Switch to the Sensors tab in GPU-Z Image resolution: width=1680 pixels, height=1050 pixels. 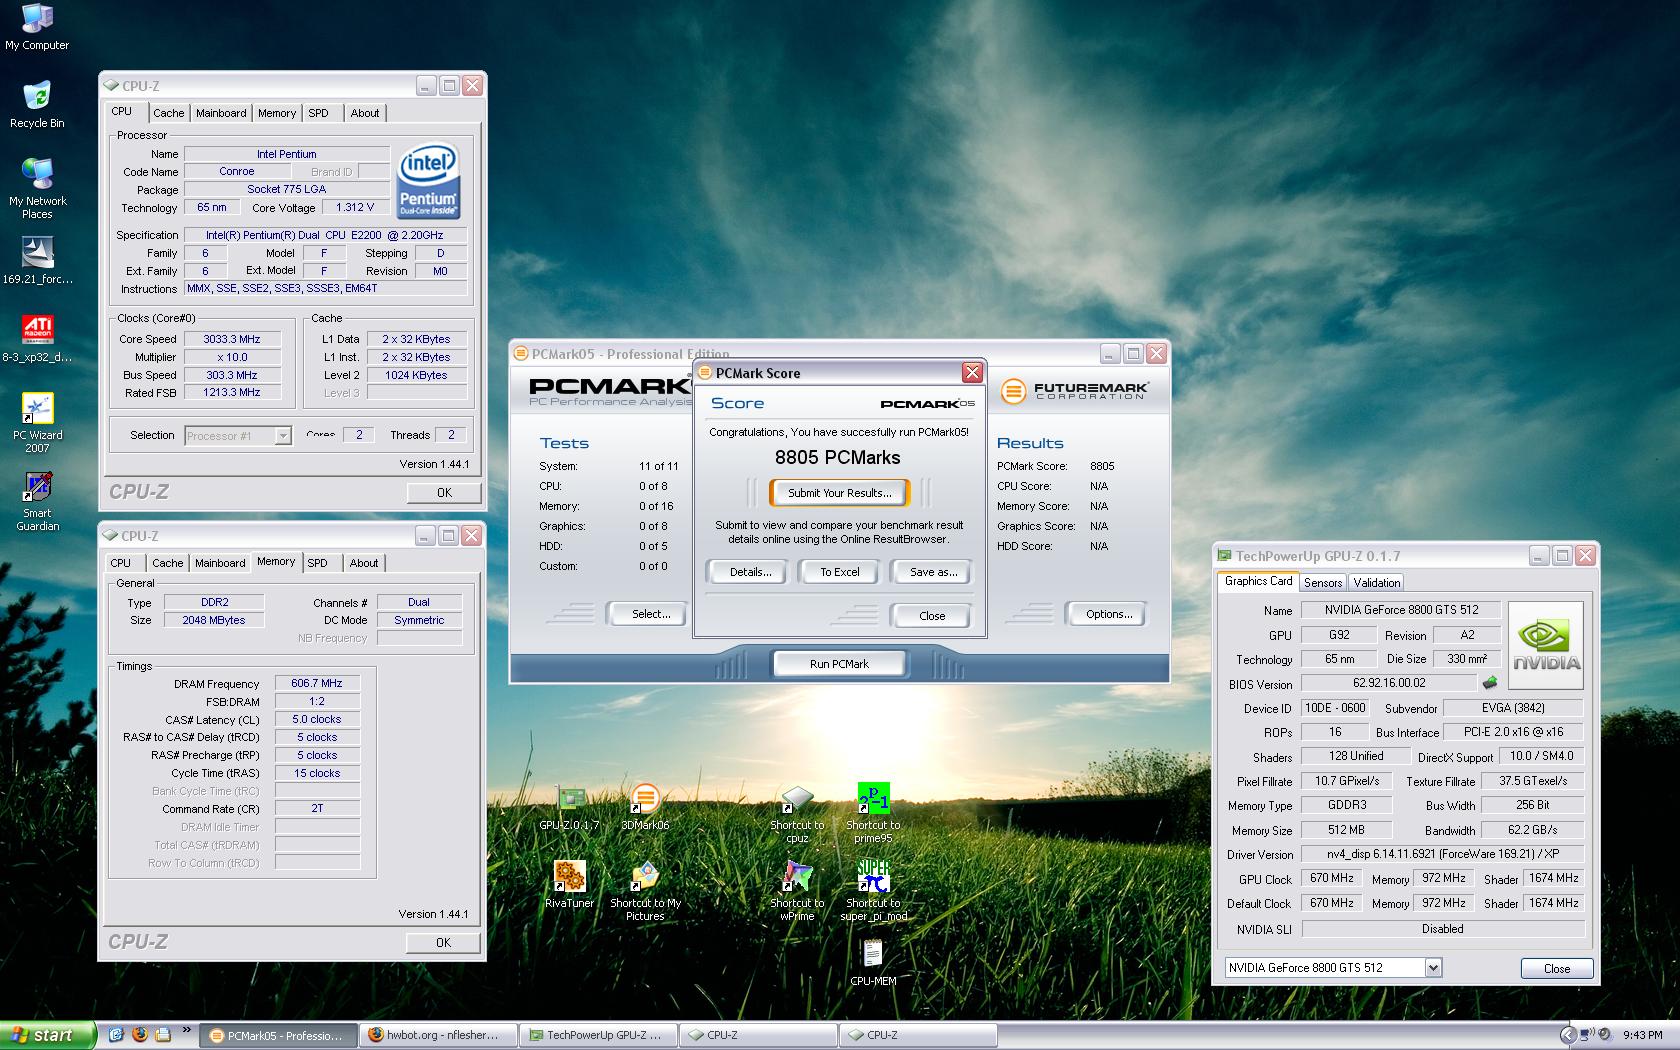click(x=1323, y=582)
